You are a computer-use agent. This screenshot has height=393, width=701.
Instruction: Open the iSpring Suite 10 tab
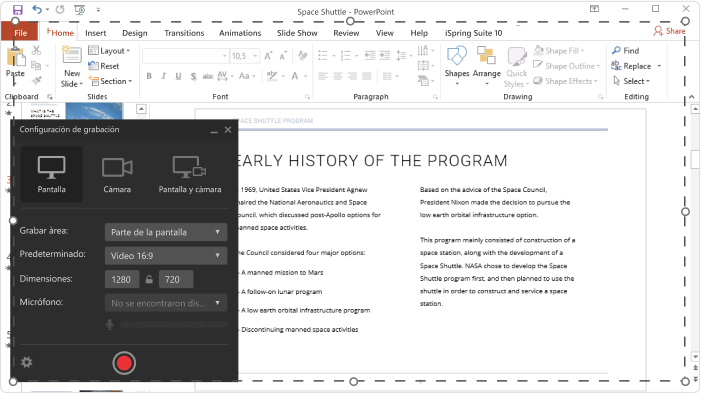pyautogui.click(x=473, y=33)
